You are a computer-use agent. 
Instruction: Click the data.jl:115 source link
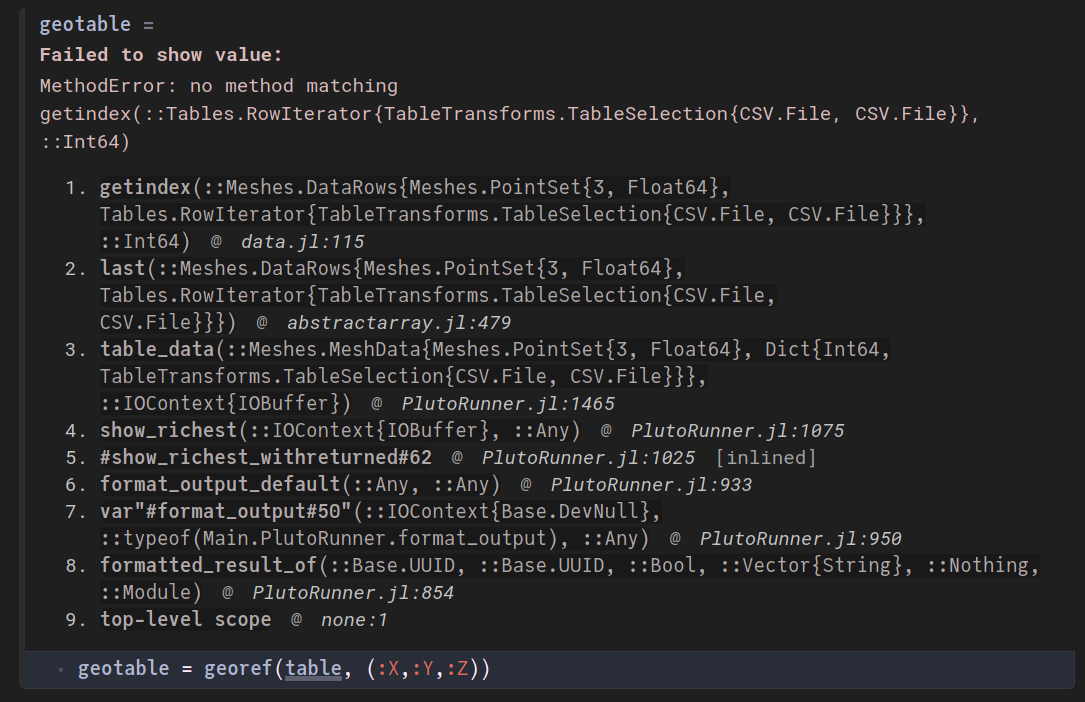tap(302, 242)
